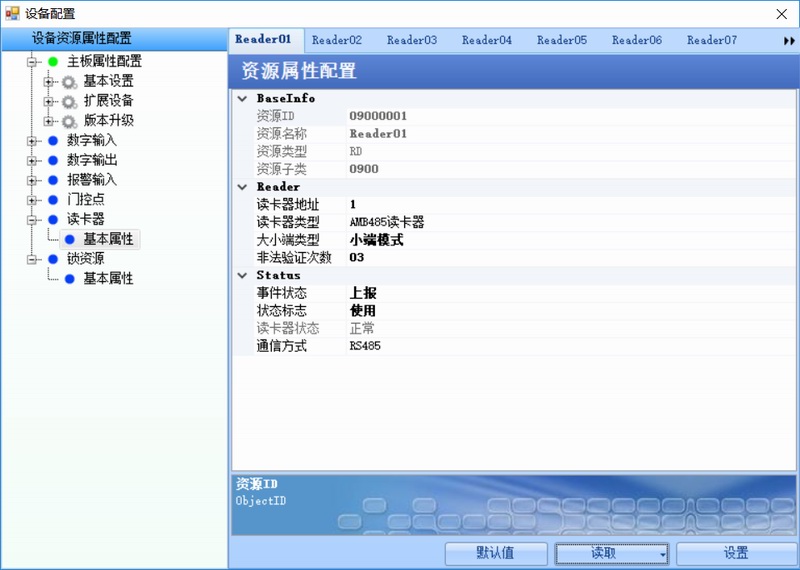The width and height of the screenshot is (800, 570).
Task: Switch to the Reader03 tab
Action: point(412,40)
